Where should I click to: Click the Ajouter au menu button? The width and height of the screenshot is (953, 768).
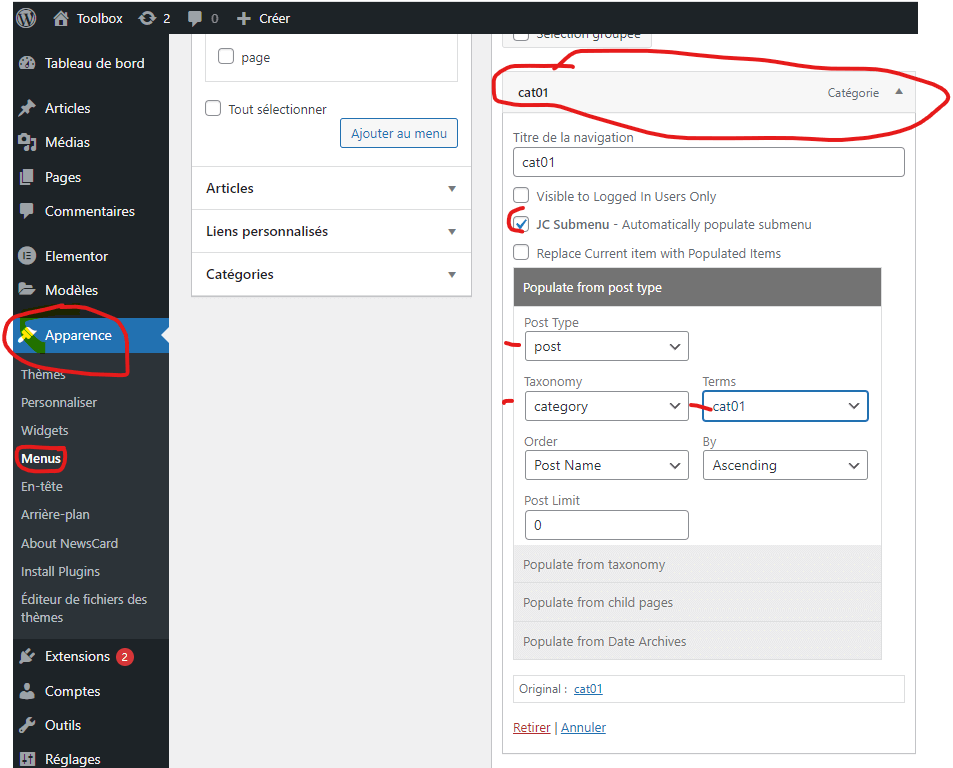pyautogui.click(x=399, y=133)
